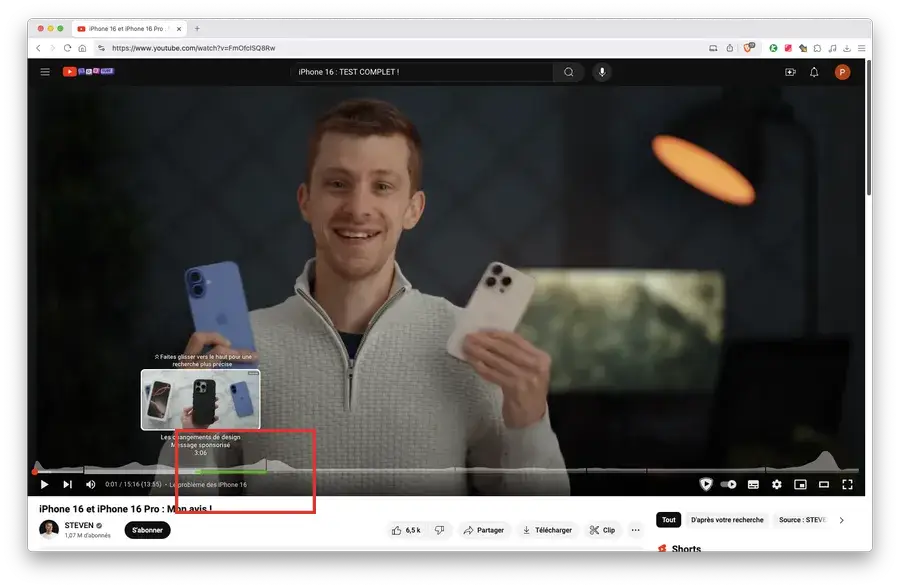Start voice search with microphone icon

click(602, 72)
